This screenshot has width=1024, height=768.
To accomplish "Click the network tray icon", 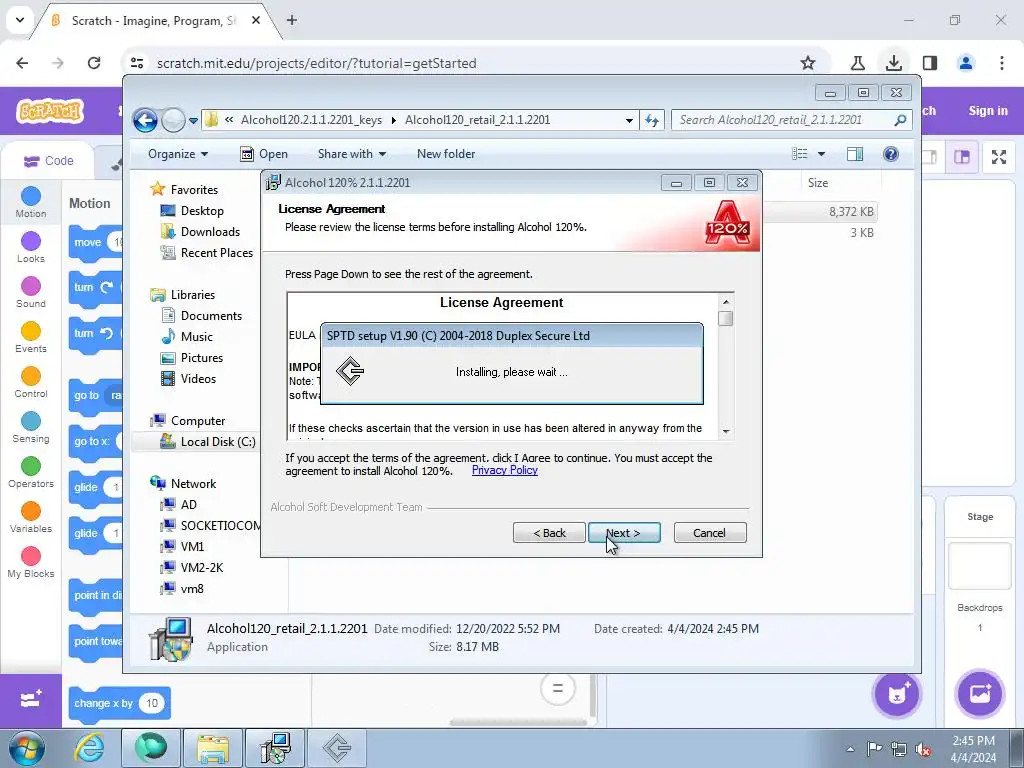I will coord(899,749).
